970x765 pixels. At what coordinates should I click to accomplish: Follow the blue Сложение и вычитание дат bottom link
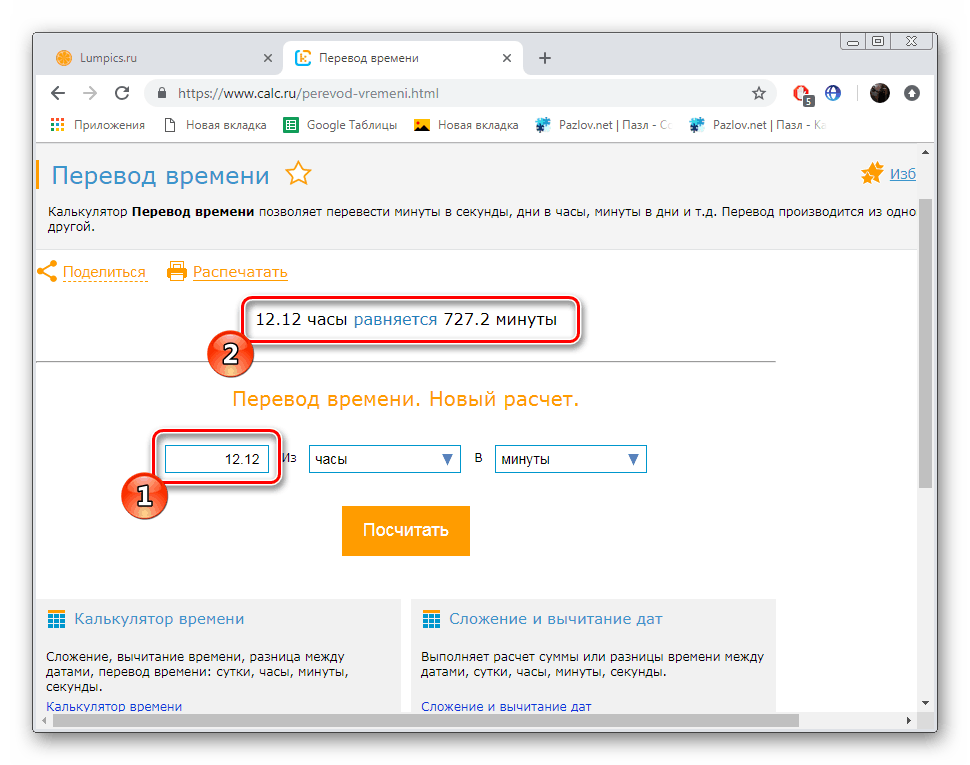pyautogui.click(x=506, y=706)
